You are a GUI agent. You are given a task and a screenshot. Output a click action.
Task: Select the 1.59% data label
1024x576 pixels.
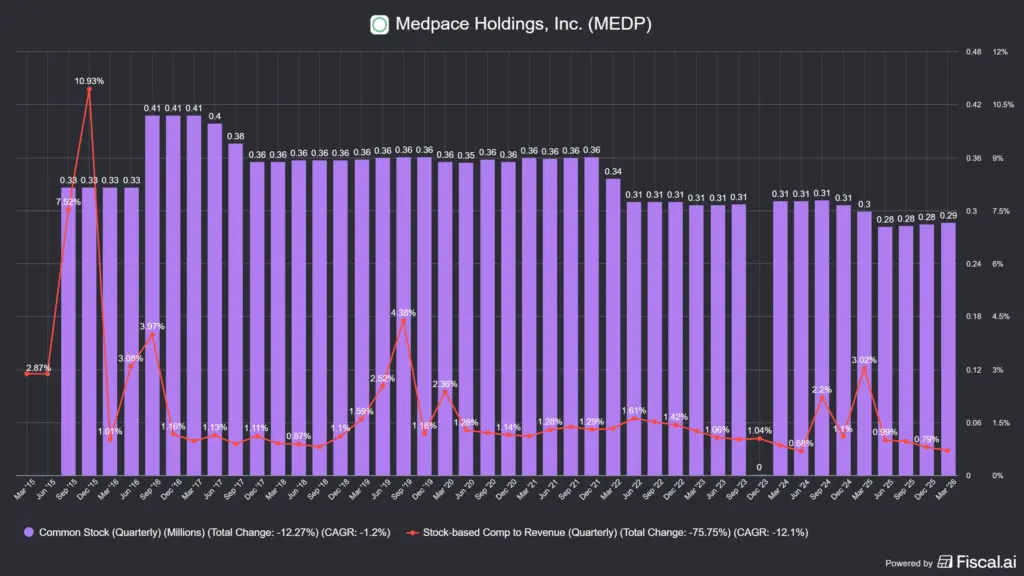coord(361,411)
